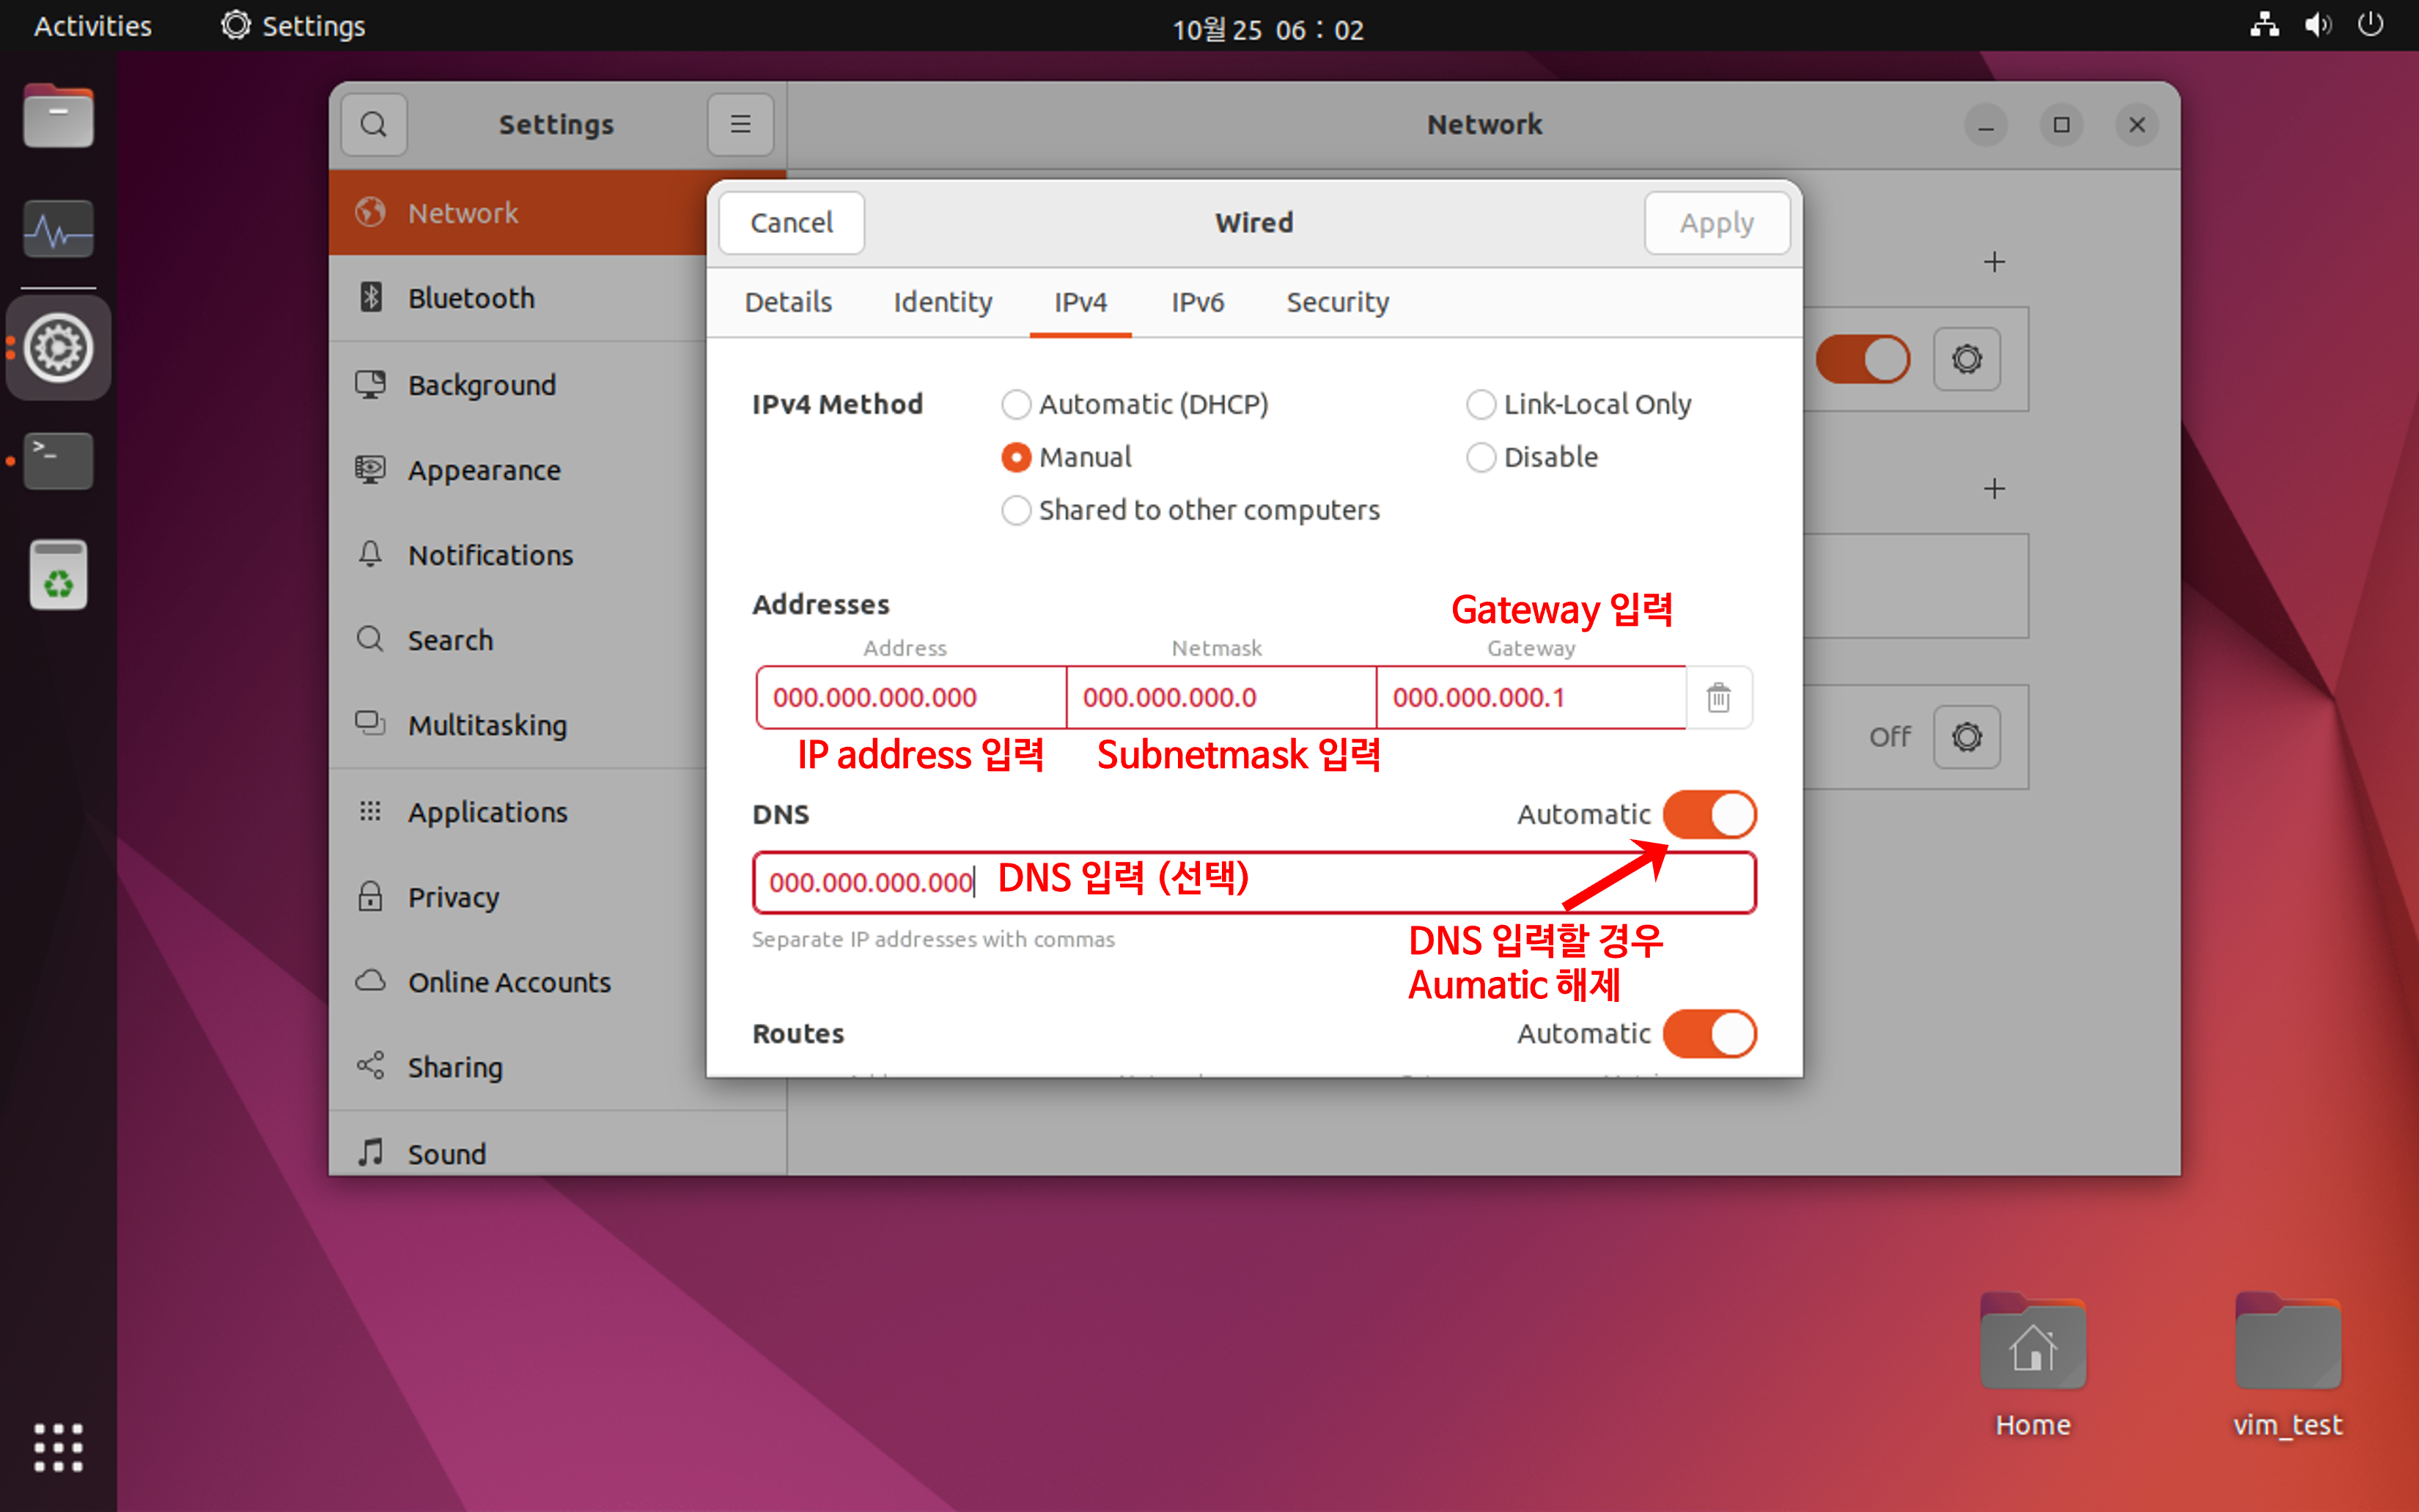Select the Automatic (DHCP) radio option
The image size is (2419, 1512).
[x=1016, y=404]
